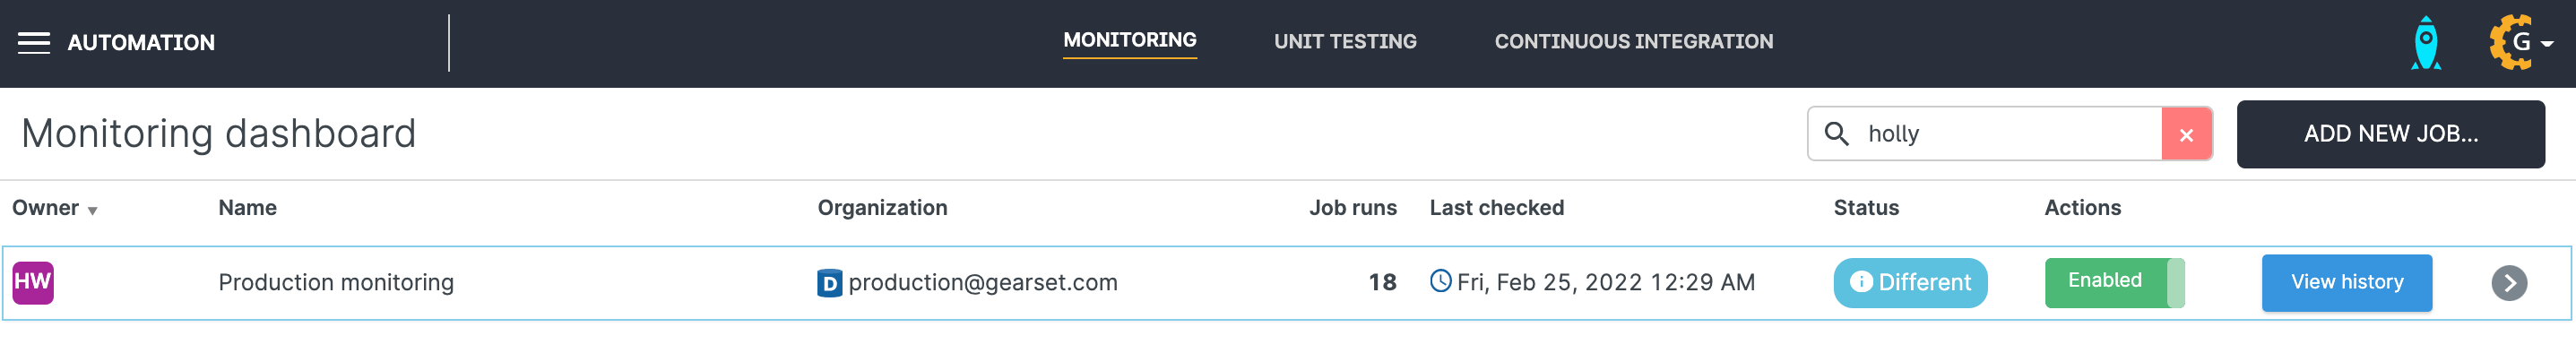This screenshot has width=2576, height=353.
Task: Select the Monitoring tab
Action: [x=1129, y=41]
